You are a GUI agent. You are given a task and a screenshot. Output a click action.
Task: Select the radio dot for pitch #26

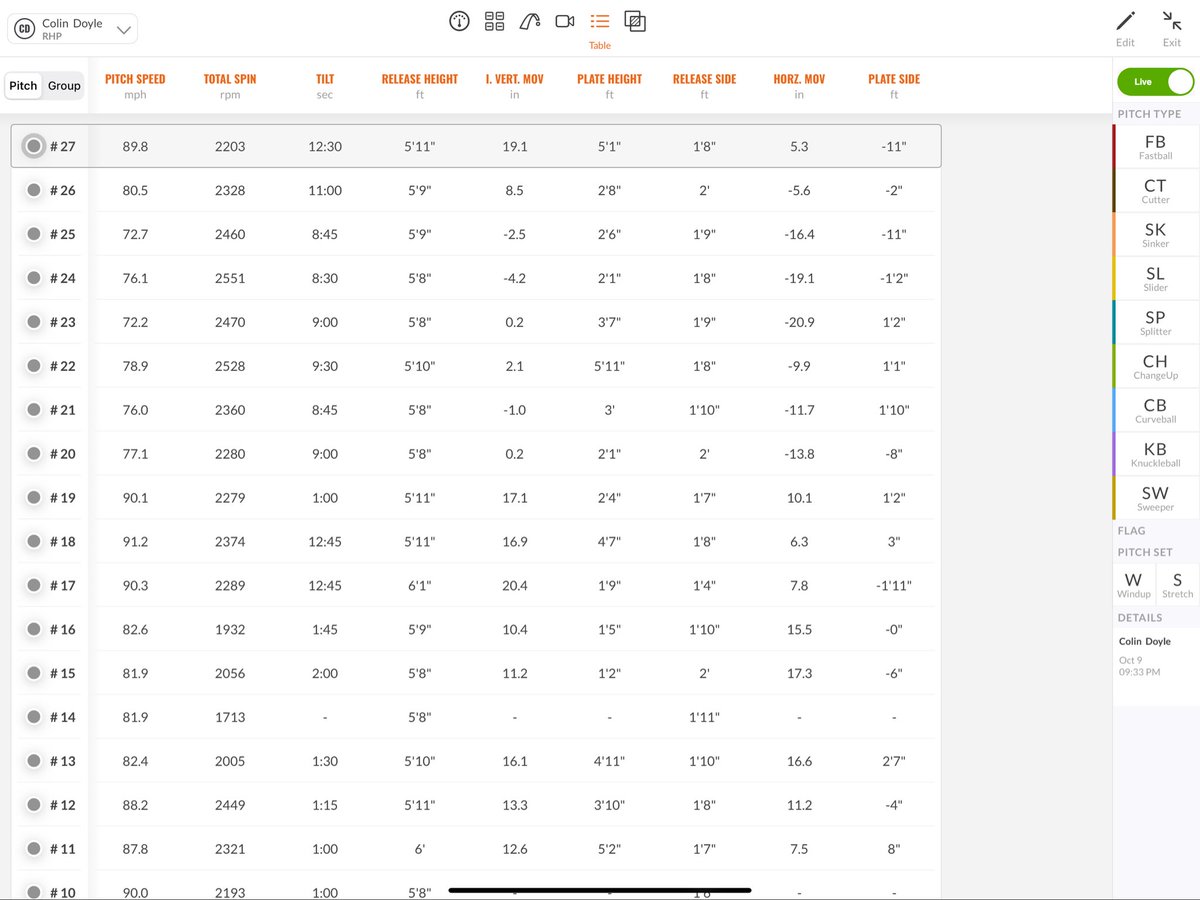[34, 190]
